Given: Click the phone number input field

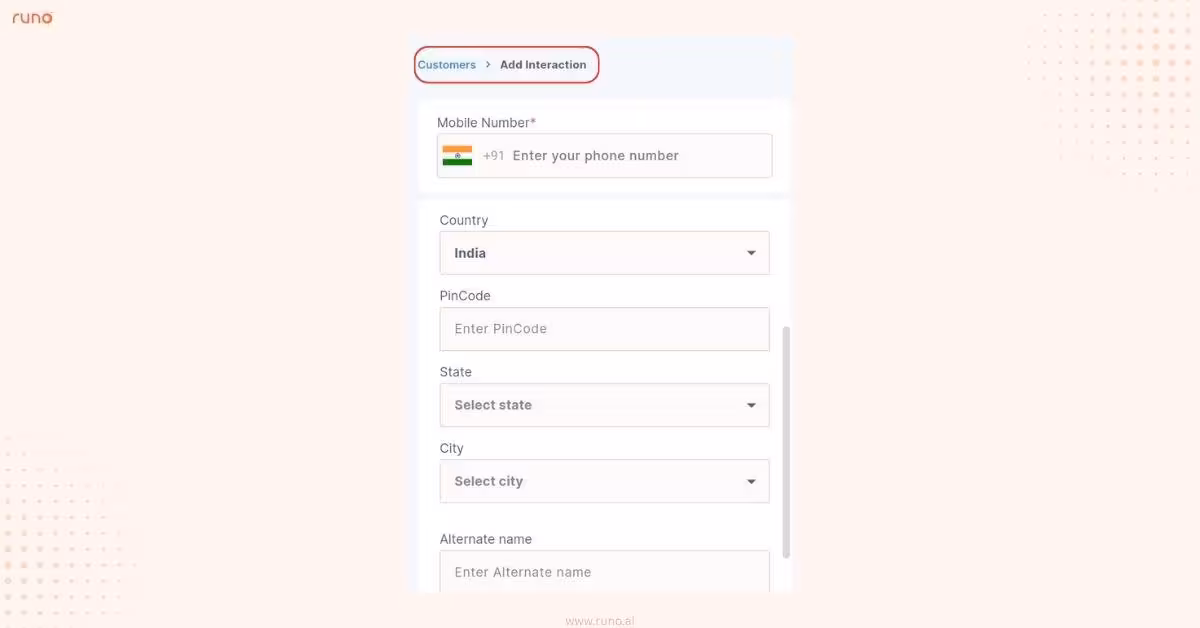Looking at the screenshot, I should pos(620,155).
